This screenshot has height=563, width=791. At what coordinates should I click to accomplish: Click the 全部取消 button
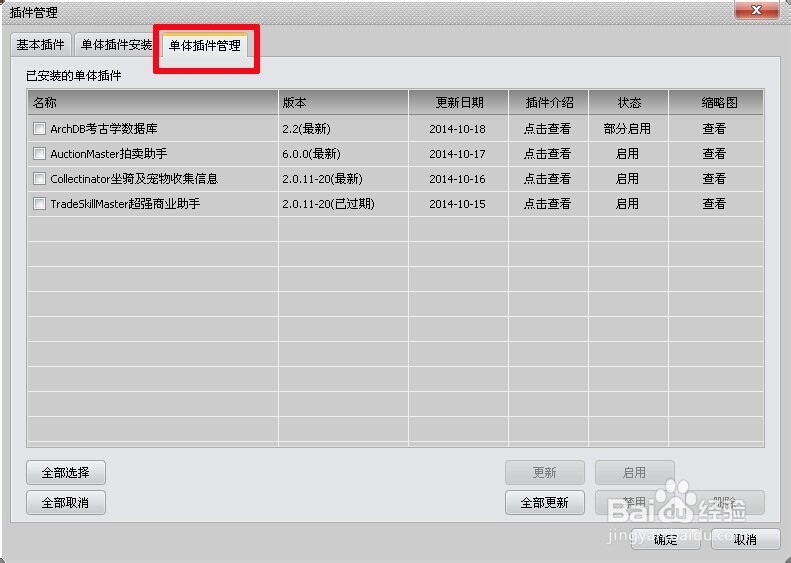point(66,502)
